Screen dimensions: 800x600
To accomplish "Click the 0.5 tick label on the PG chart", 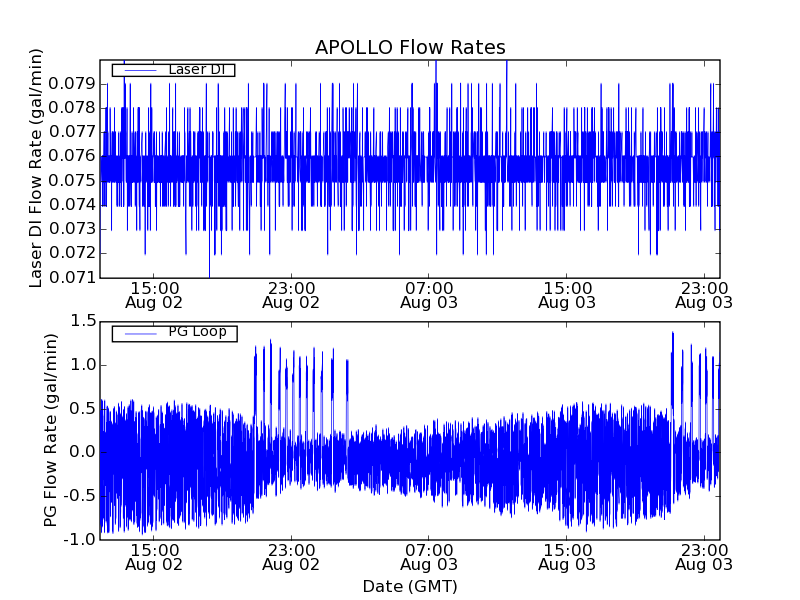I will (x=83, y=409).
